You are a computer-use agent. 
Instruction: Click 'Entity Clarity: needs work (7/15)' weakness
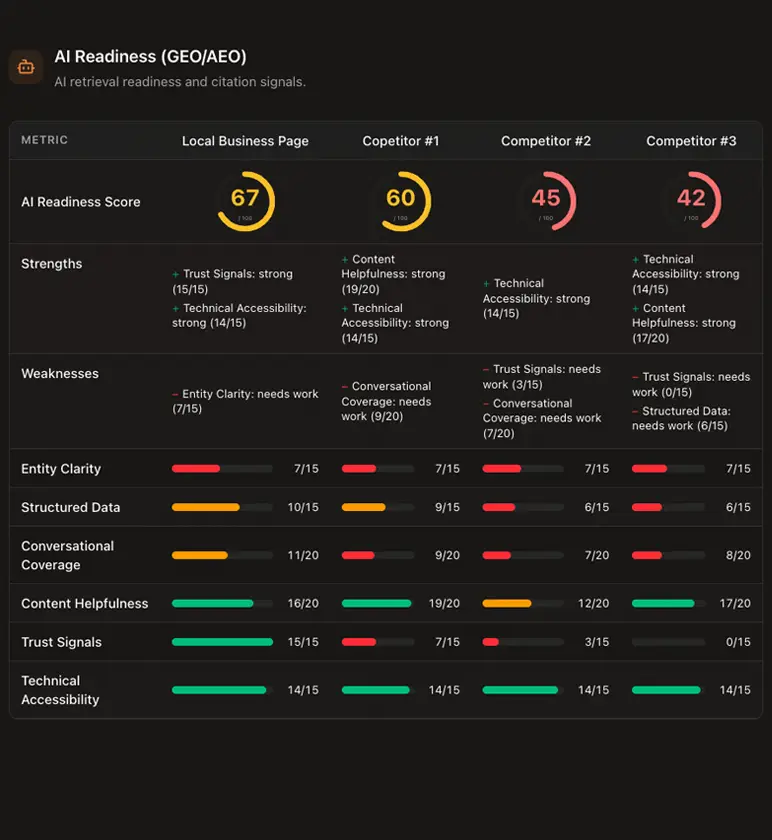pos(245,401)
